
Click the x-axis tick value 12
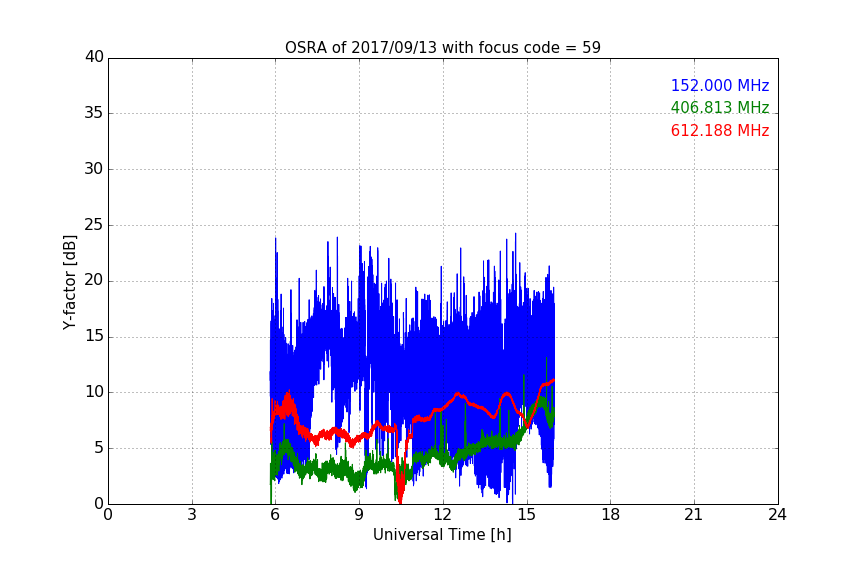[x=442, y=515]
